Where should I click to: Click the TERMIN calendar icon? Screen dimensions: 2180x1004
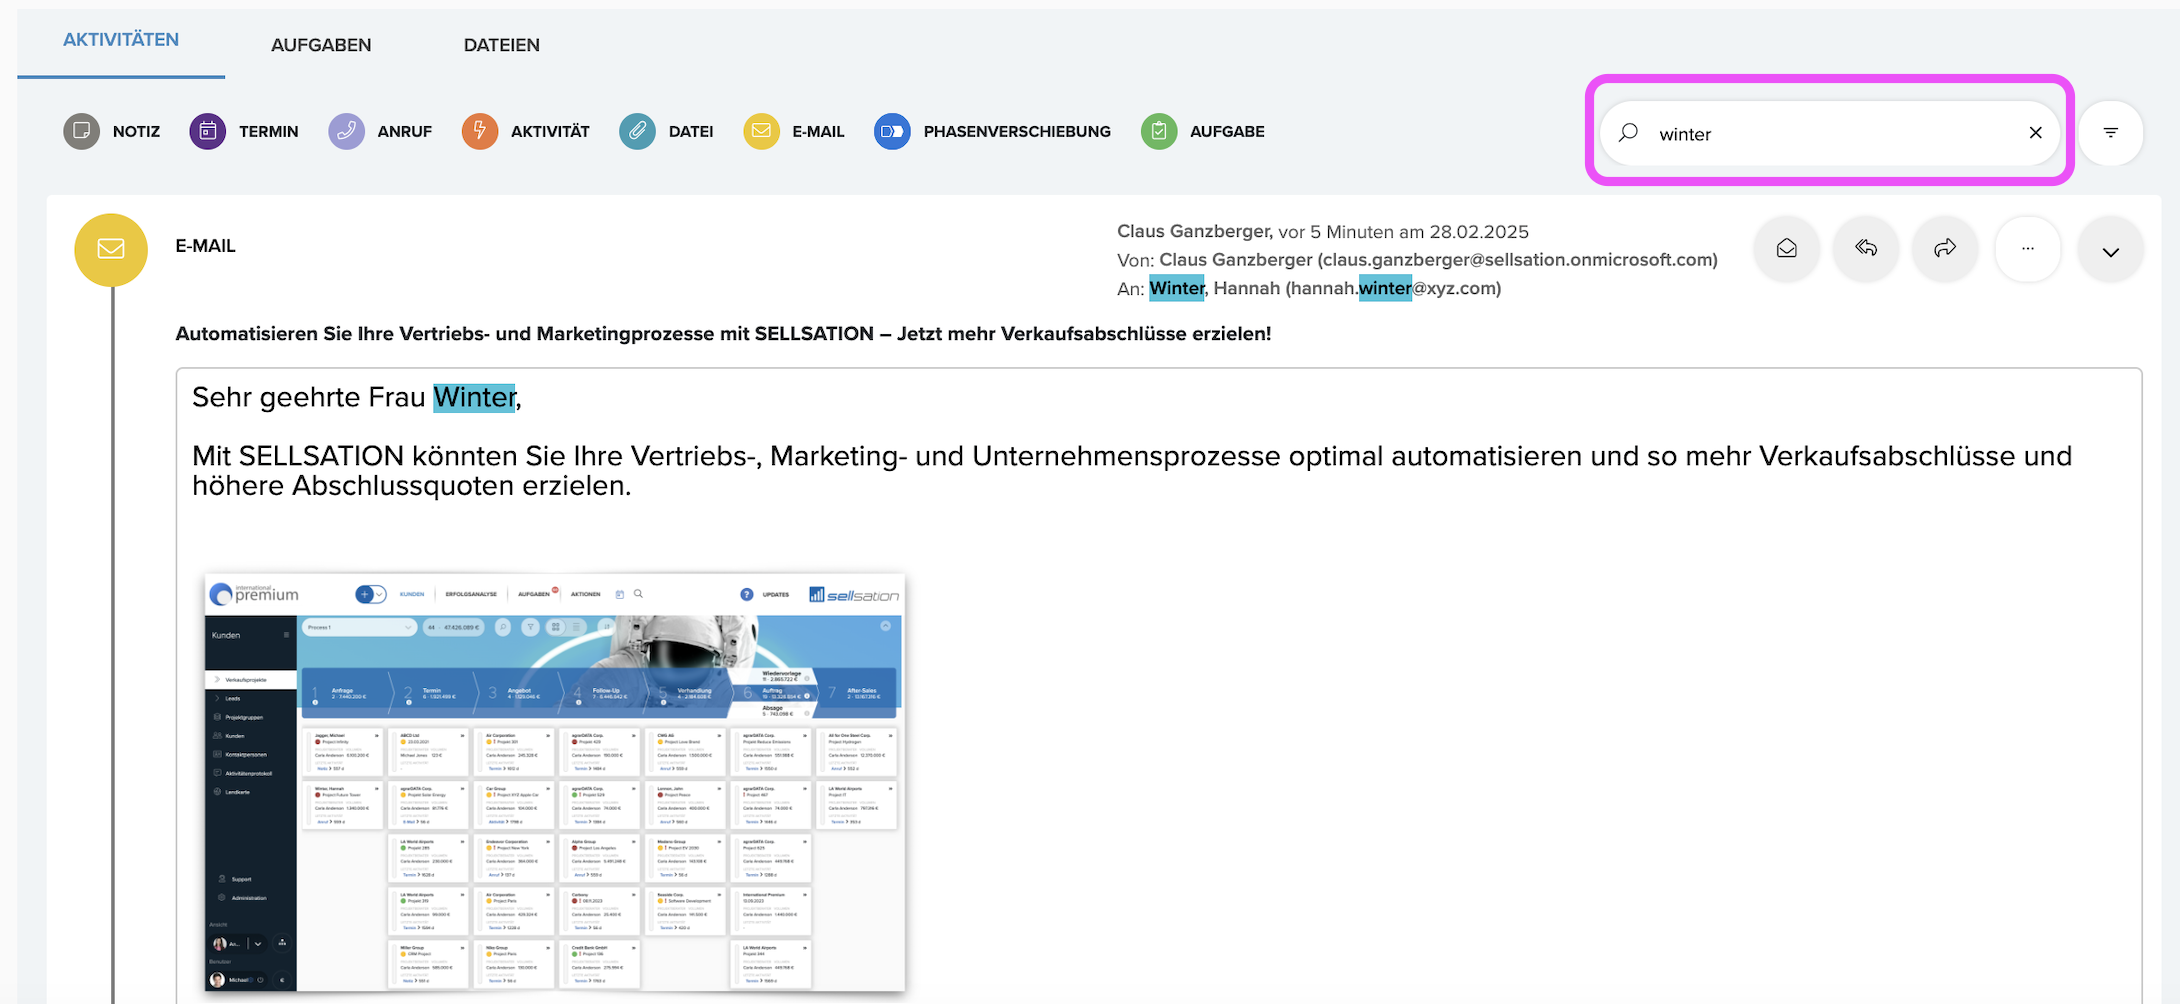(208, 131)
